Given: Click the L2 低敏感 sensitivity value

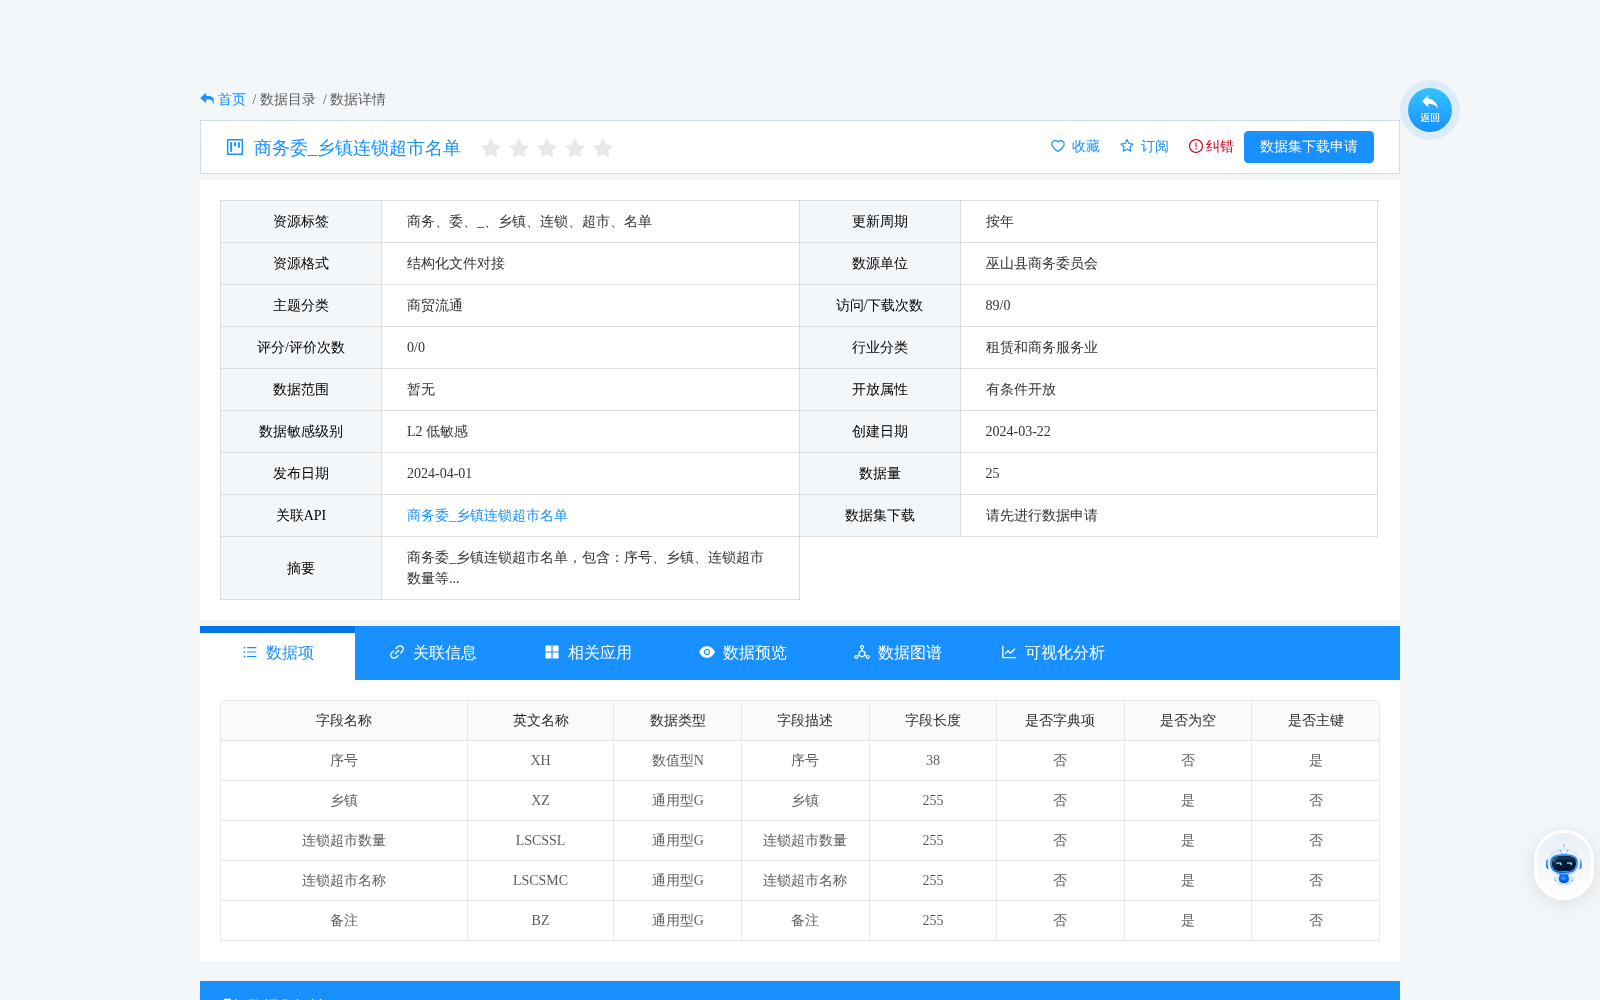Looking at the screenshot, I should pos(437,432).
